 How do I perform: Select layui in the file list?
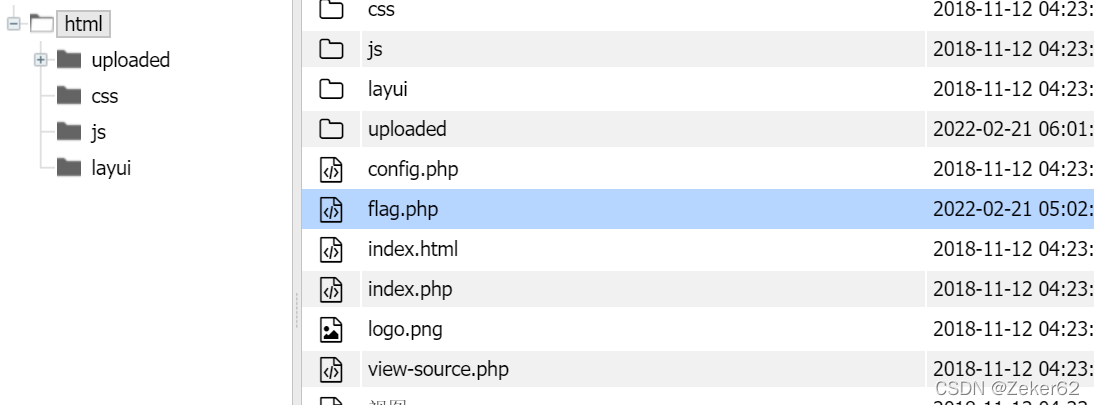click(x=388, y=89)
